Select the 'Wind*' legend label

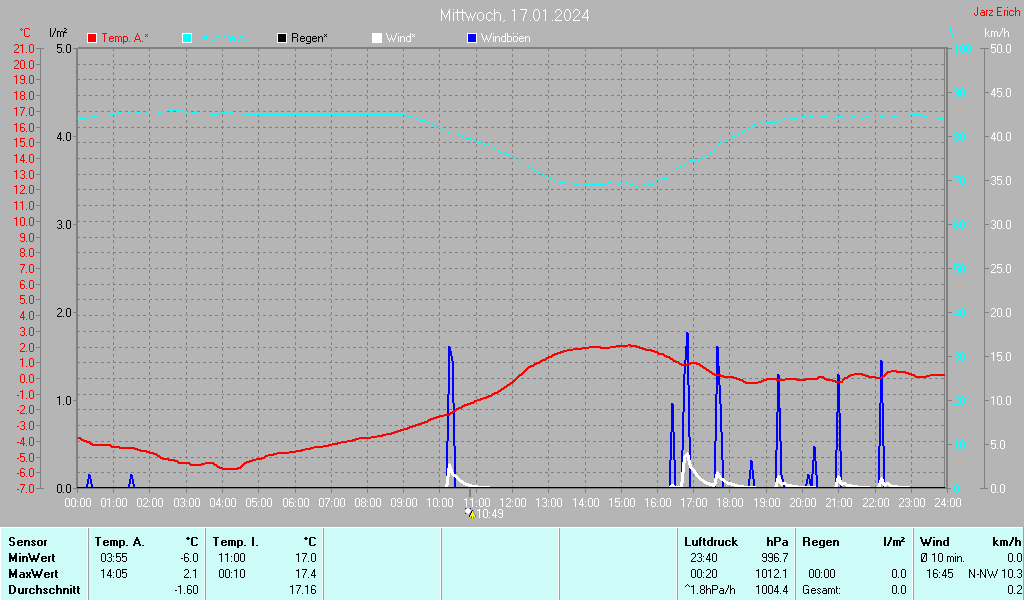click(x=400, y=38)
